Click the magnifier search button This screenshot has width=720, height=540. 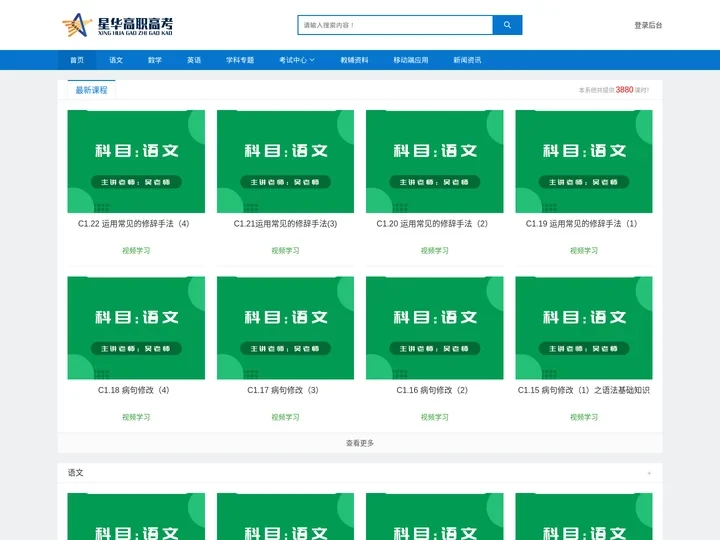coord(507,25)
